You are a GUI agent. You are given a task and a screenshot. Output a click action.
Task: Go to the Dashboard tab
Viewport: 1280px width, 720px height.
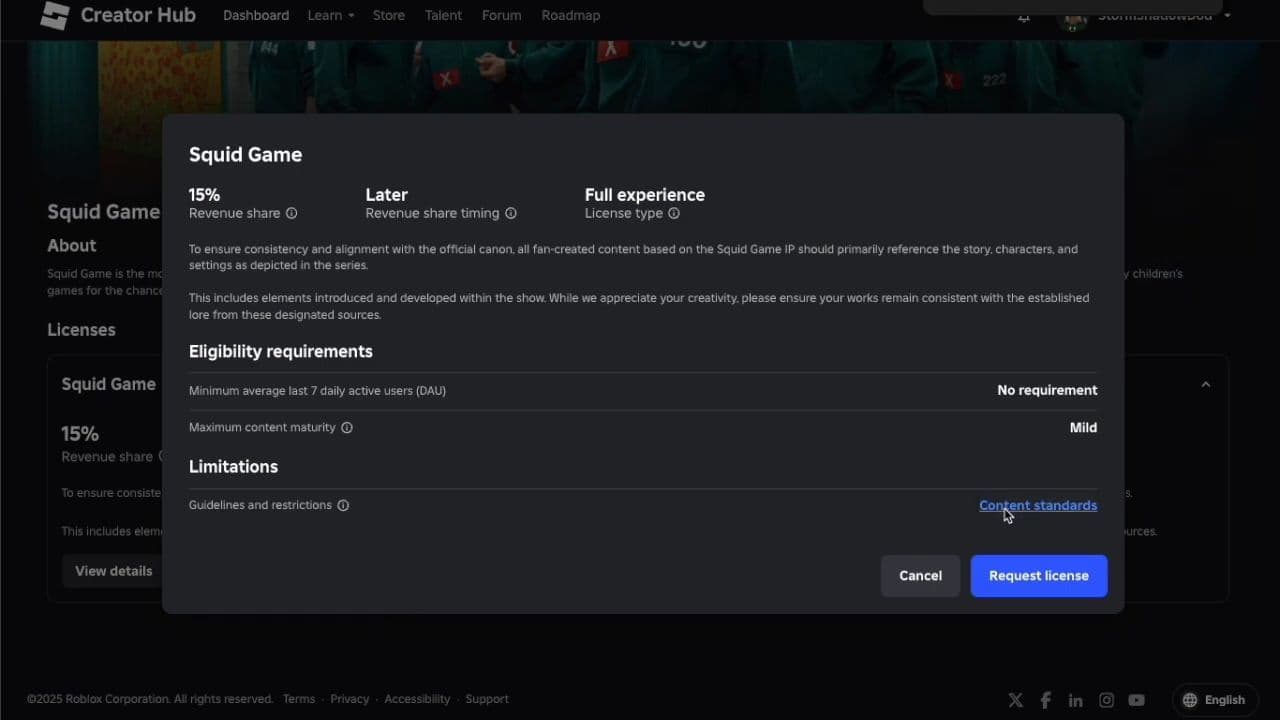[256, 15]
